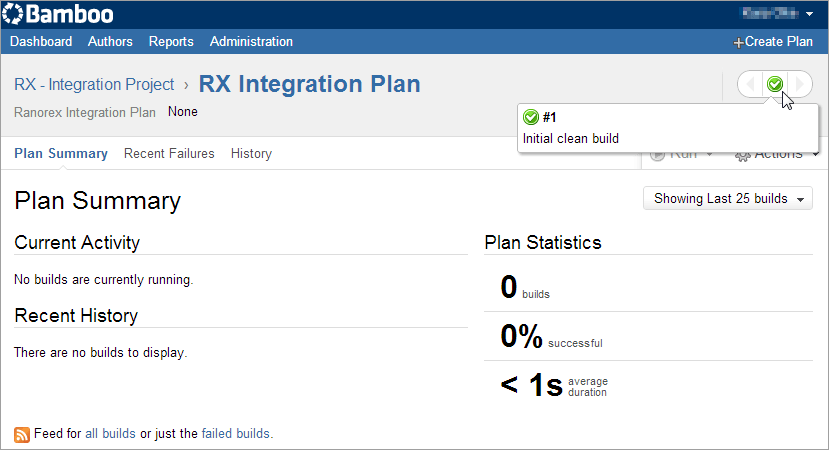
Task: Expand the Run dropdown
Action: pos(682,154)
